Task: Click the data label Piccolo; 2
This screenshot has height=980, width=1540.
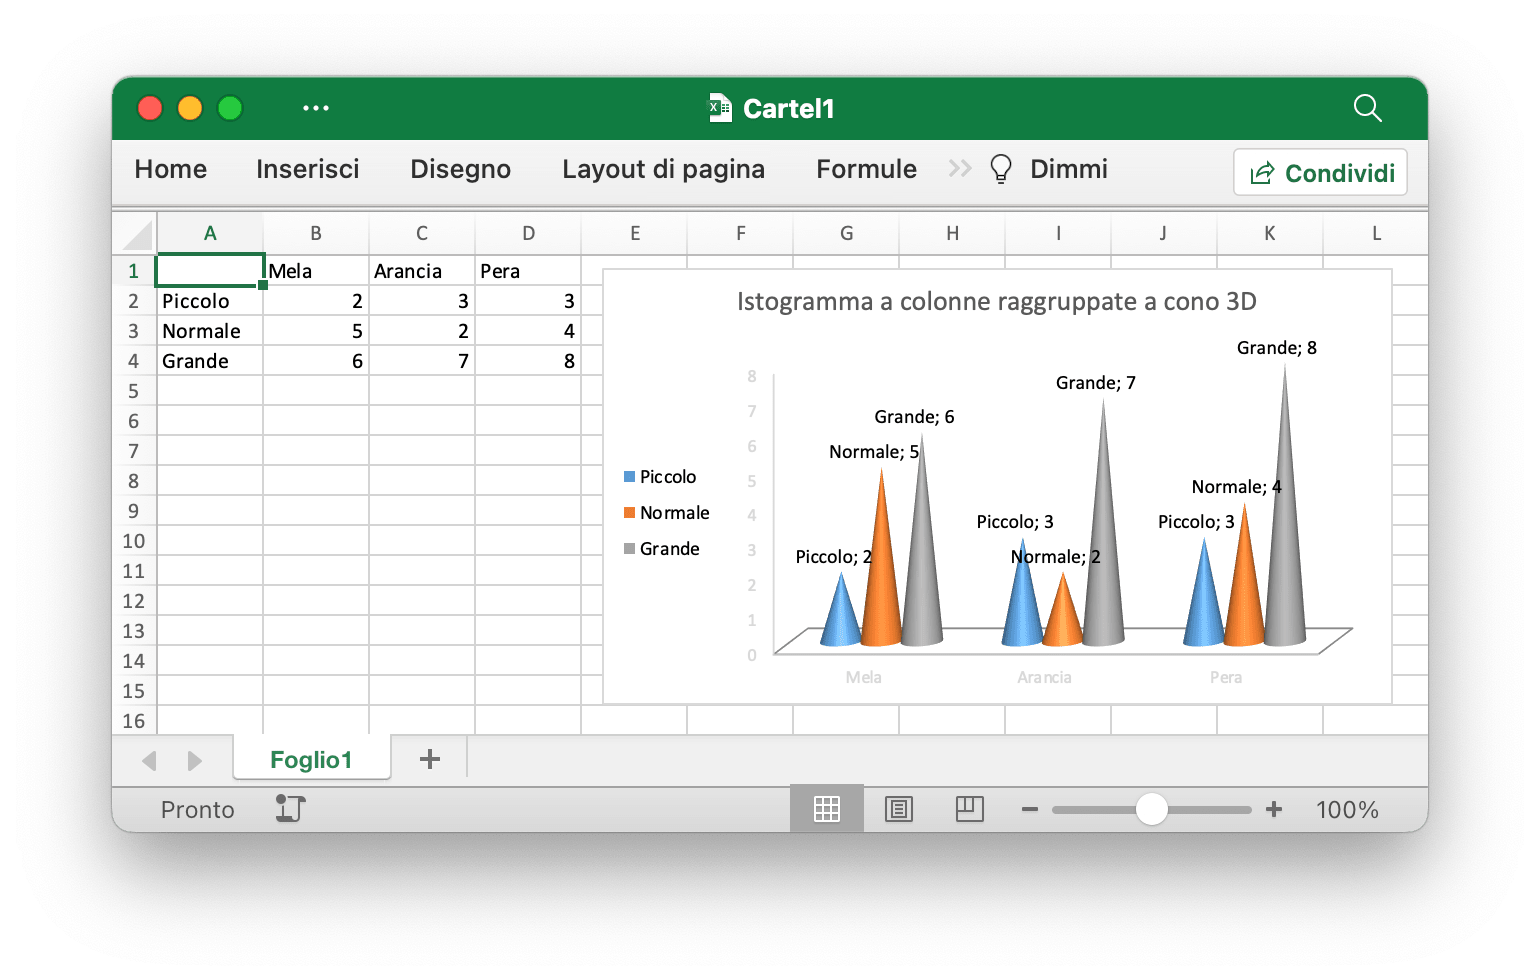Action: point(834,557)
